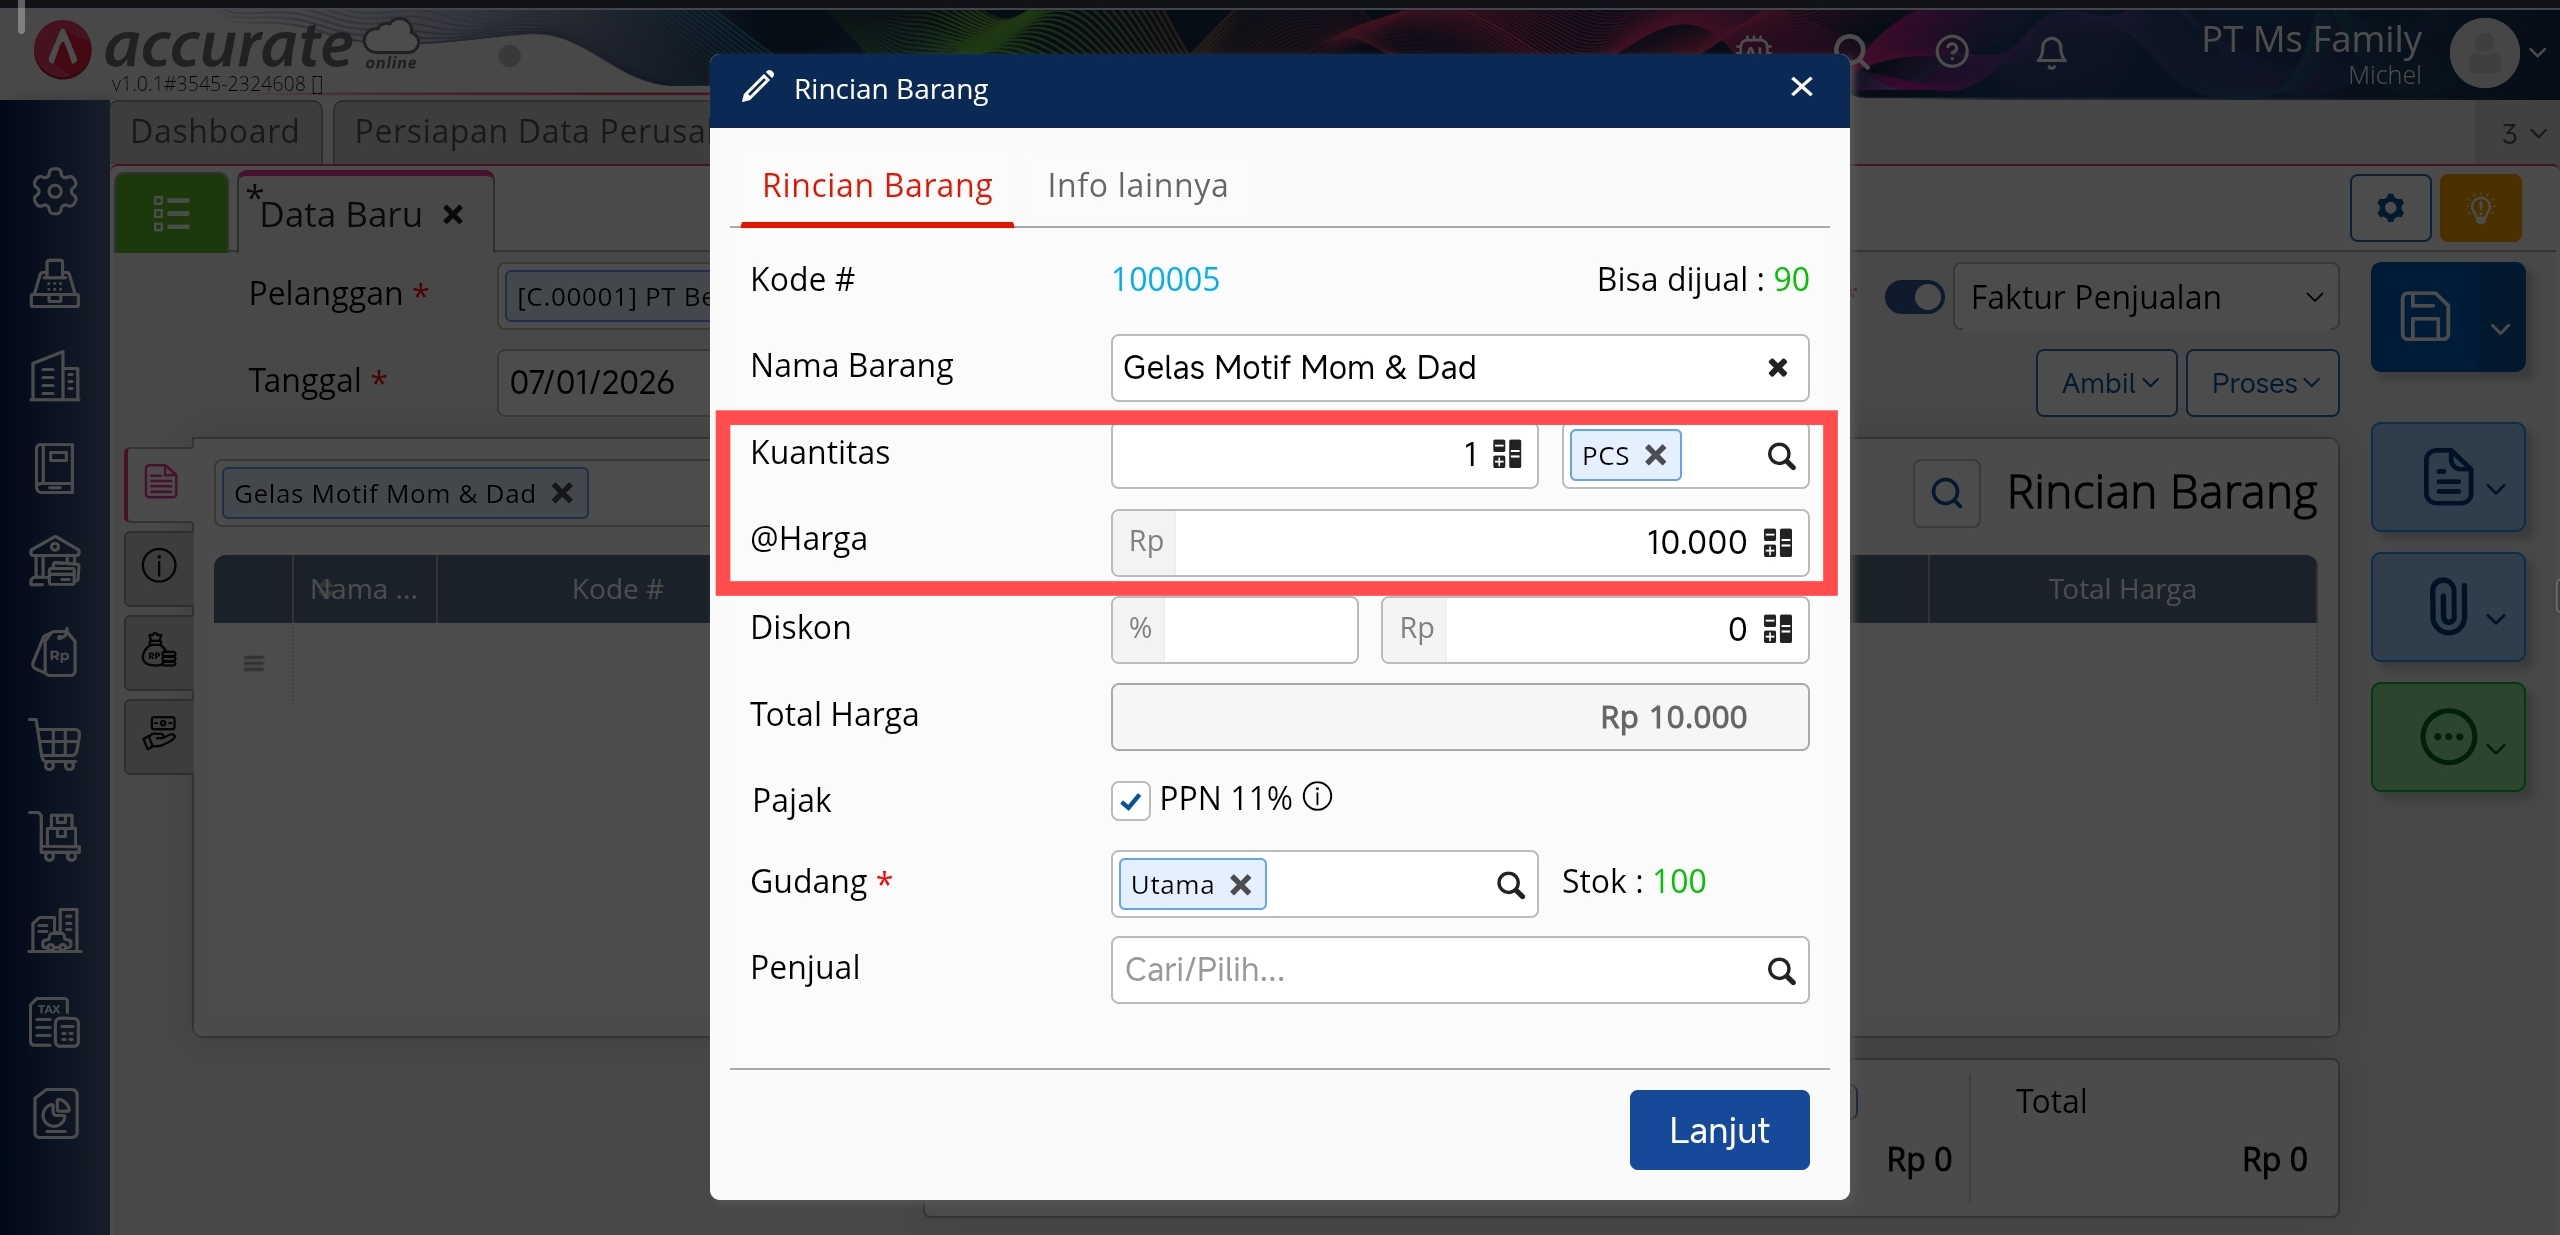2560x1235 pixels.
Task: Toggle the switch beside Faktur Penjualan
Action: (1913, 298)
